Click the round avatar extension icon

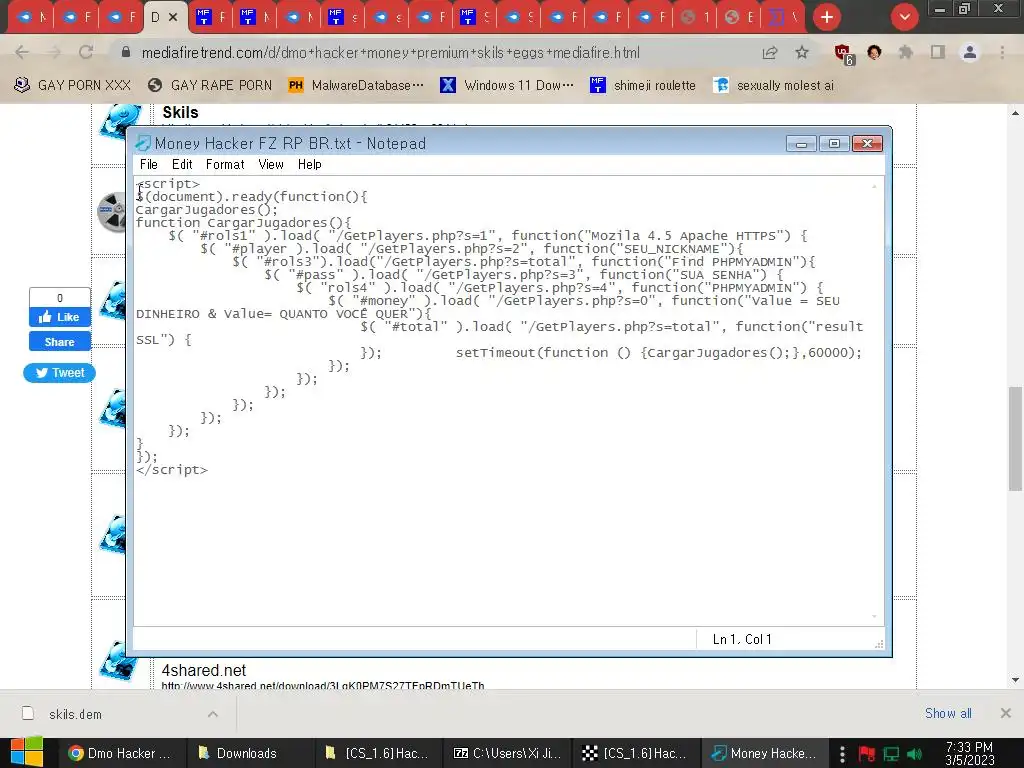[x=874, y=52]
